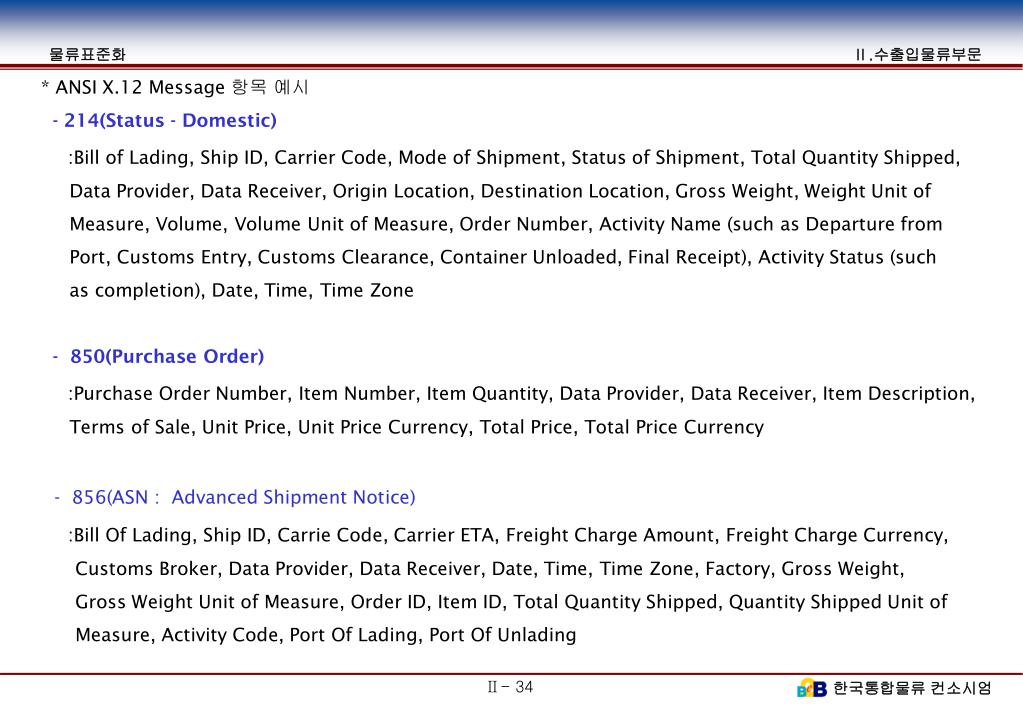Image resolution: width=1023 pixels, height=708 pixels.
Task: Click the line starting 'Gross Weight Unit of Measure, Order ID'
Action: pyautogui.click(x=512, y=602)
